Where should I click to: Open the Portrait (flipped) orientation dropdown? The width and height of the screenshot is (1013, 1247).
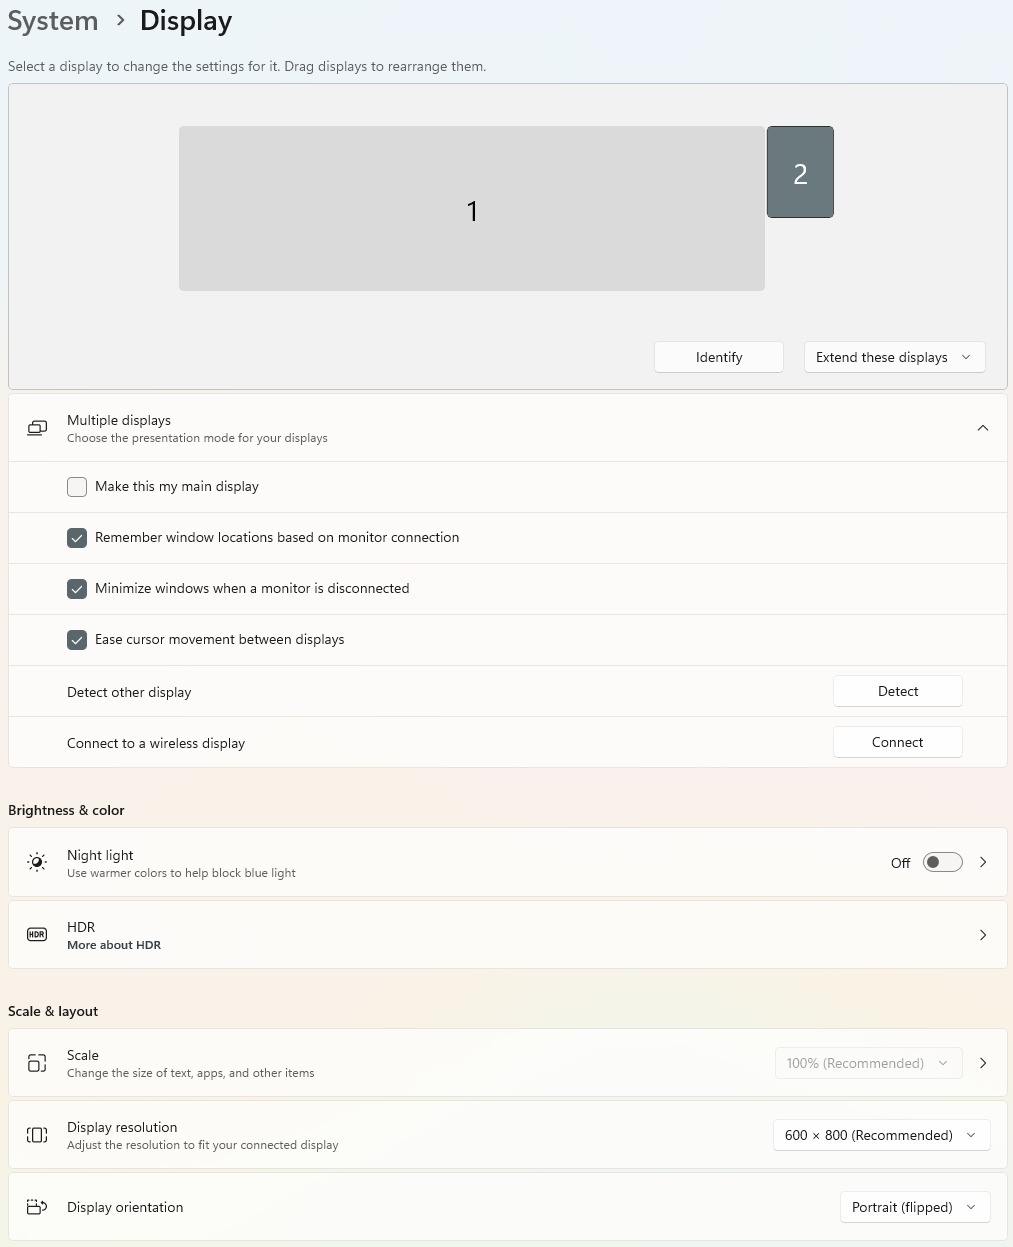[914, 1207]
